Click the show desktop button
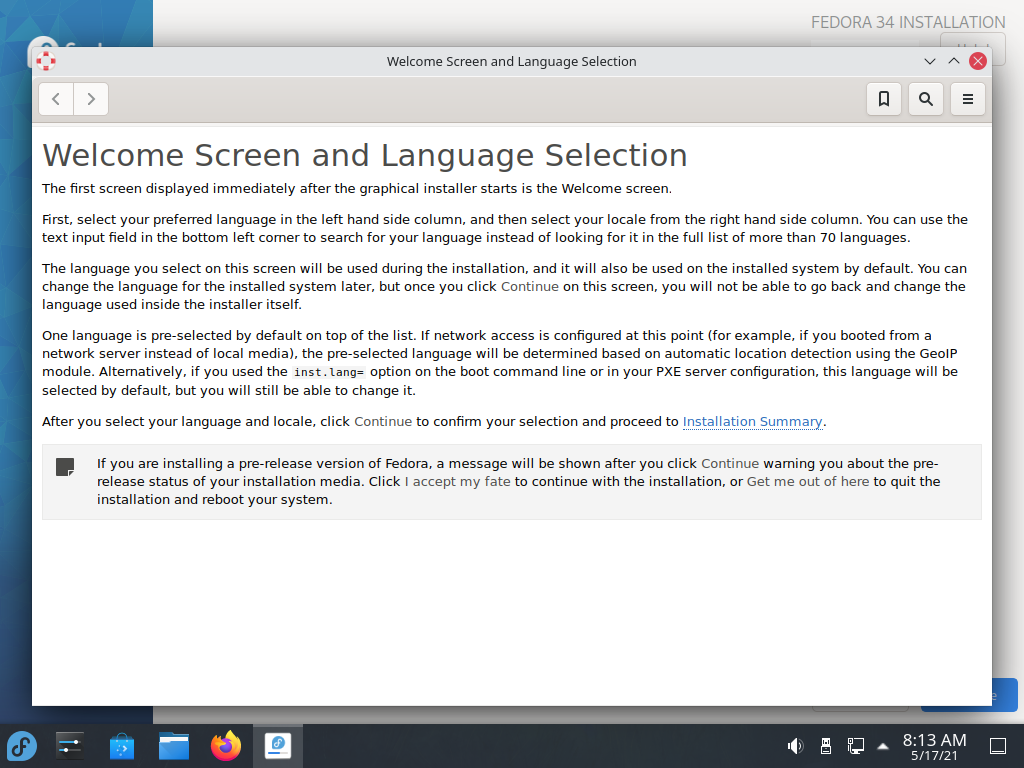The image size is (1024, 768). pos(998,746)
